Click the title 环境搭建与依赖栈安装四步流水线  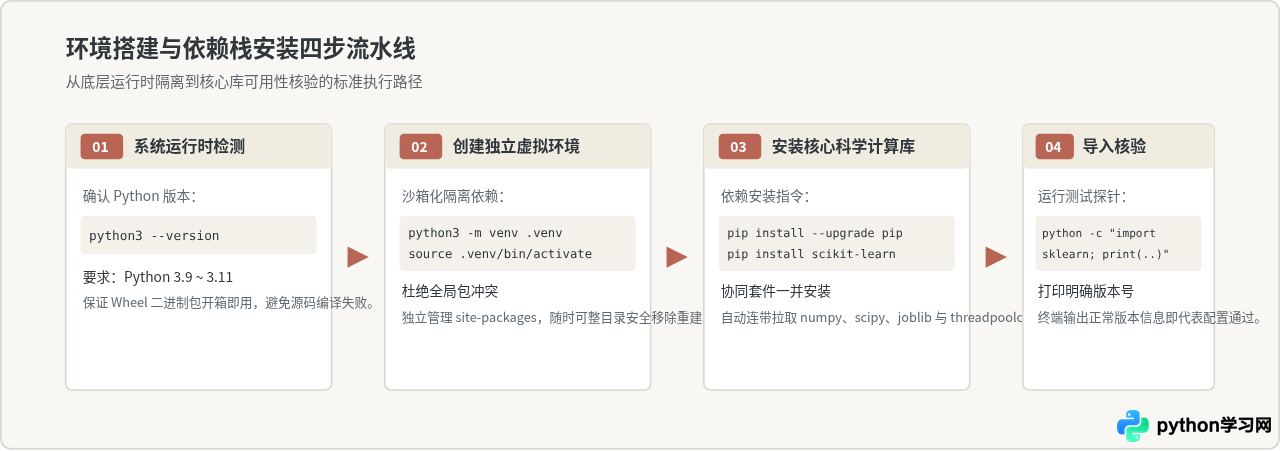[x=241, y=48]
